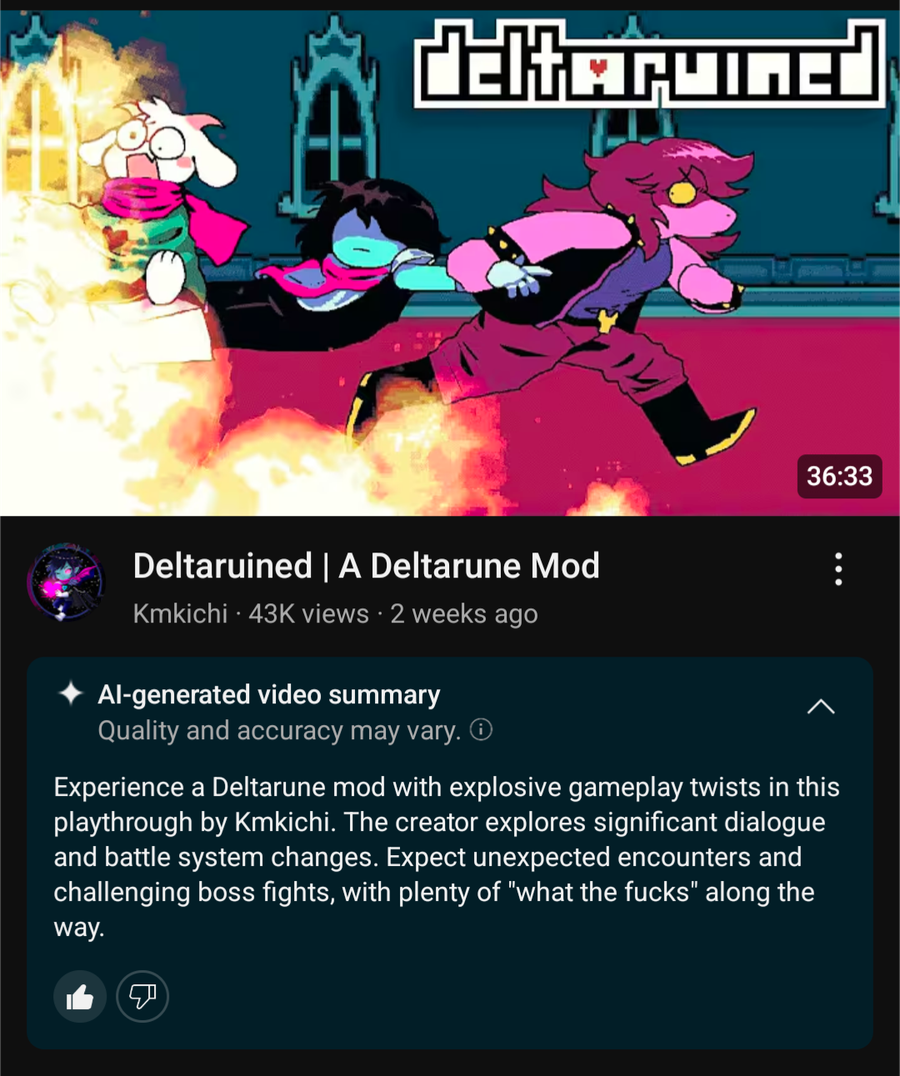Click the thumbs up on summary

80,996
